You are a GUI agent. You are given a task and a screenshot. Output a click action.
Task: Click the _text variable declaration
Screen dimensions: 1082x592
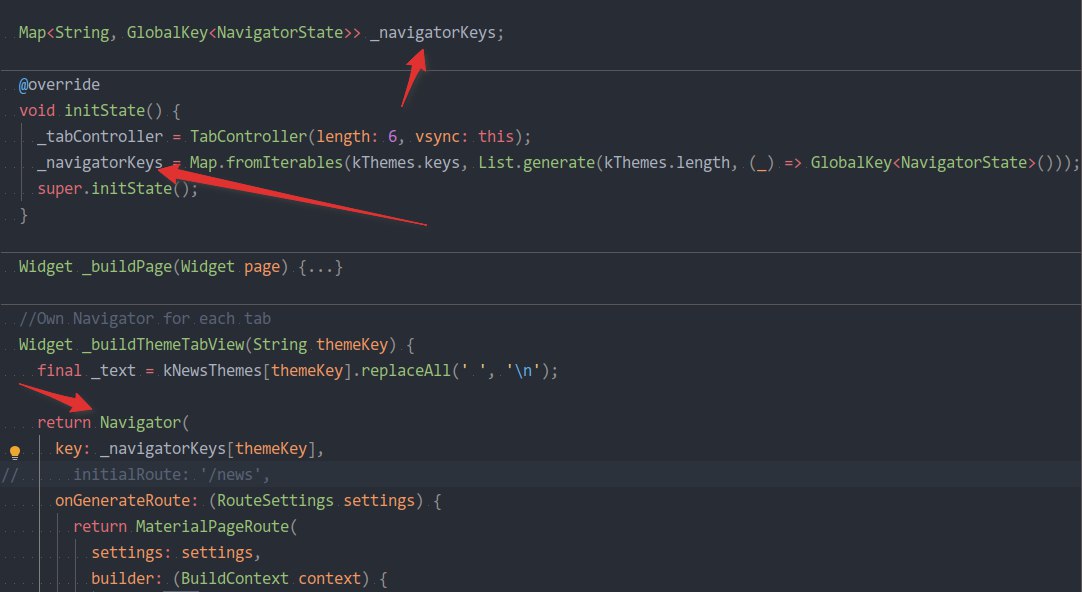point(113,371)
